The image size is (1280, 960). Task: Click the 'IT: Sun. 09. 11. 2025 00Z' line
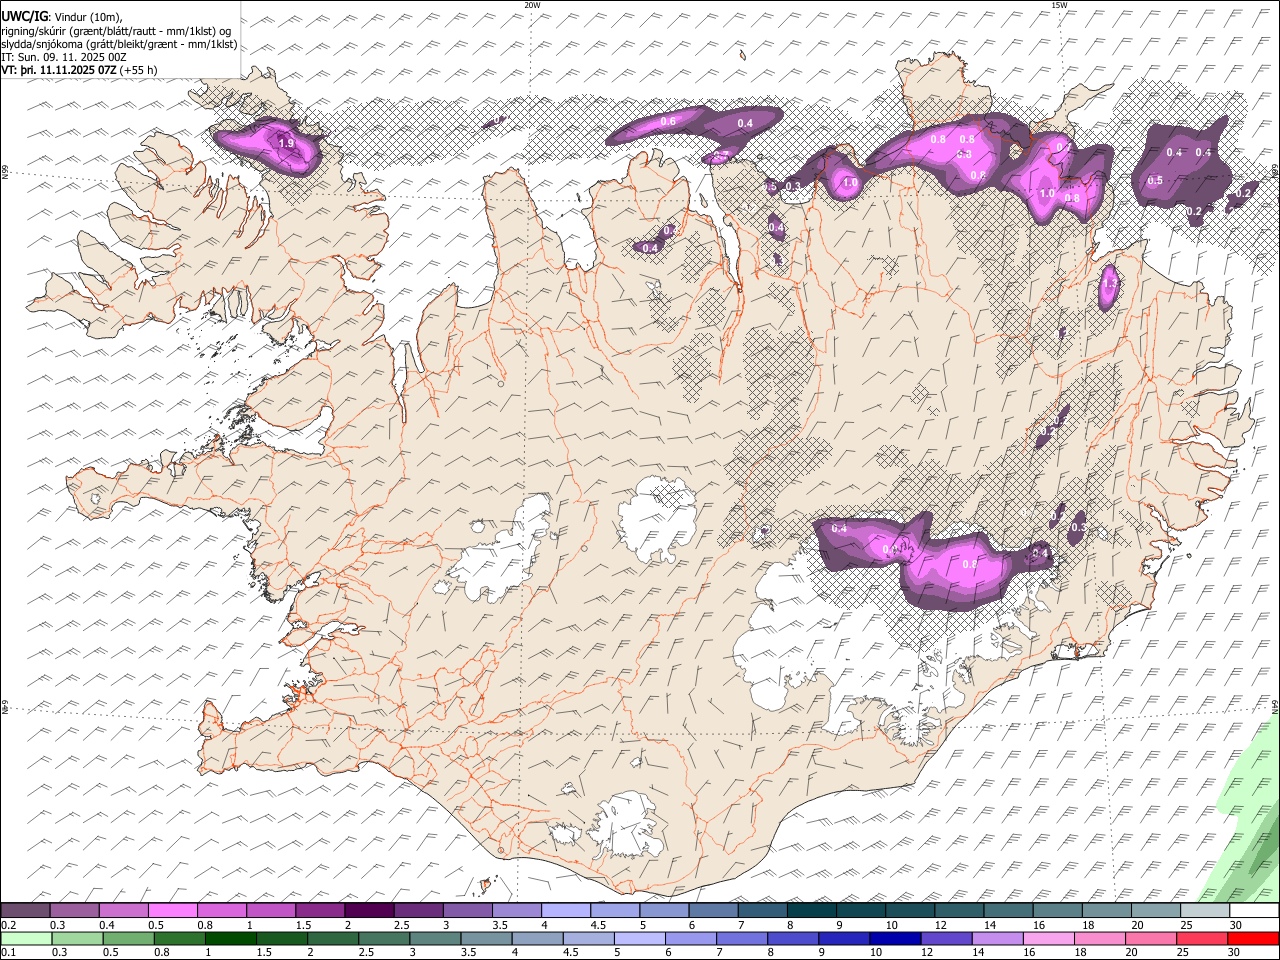(64, 57)
